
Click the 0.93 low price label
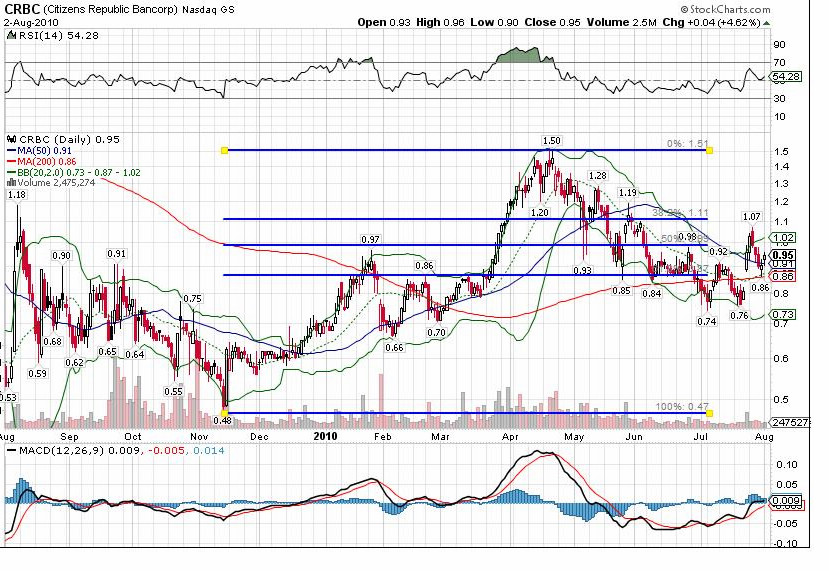583,270
